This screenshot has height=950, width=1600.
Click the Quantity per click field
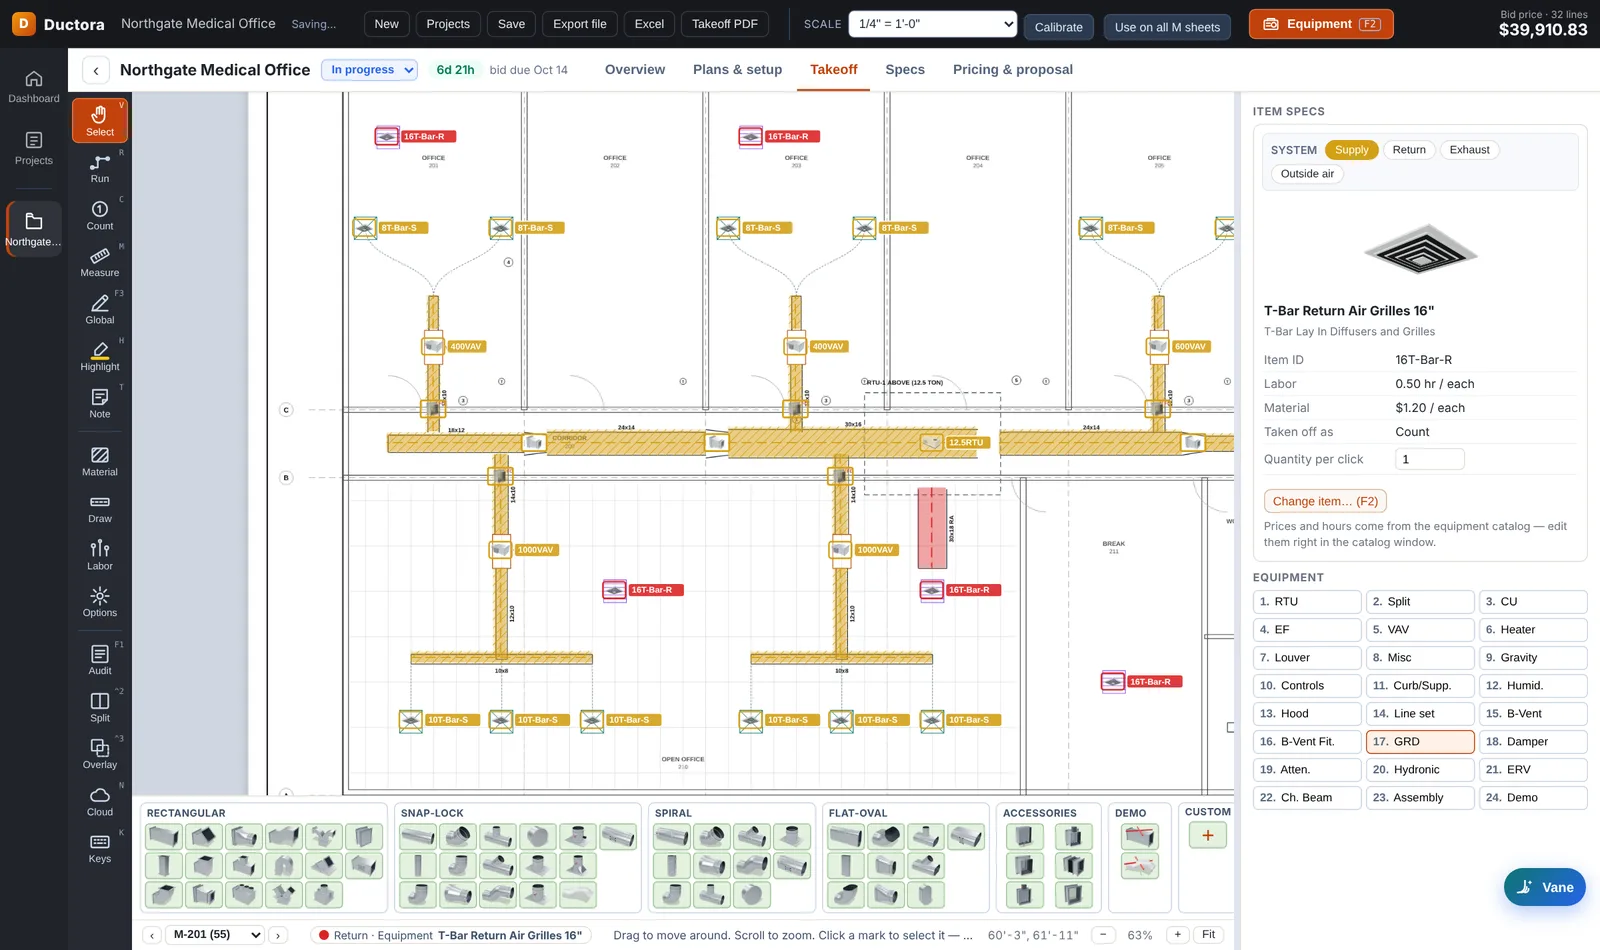click(1429, 460)
